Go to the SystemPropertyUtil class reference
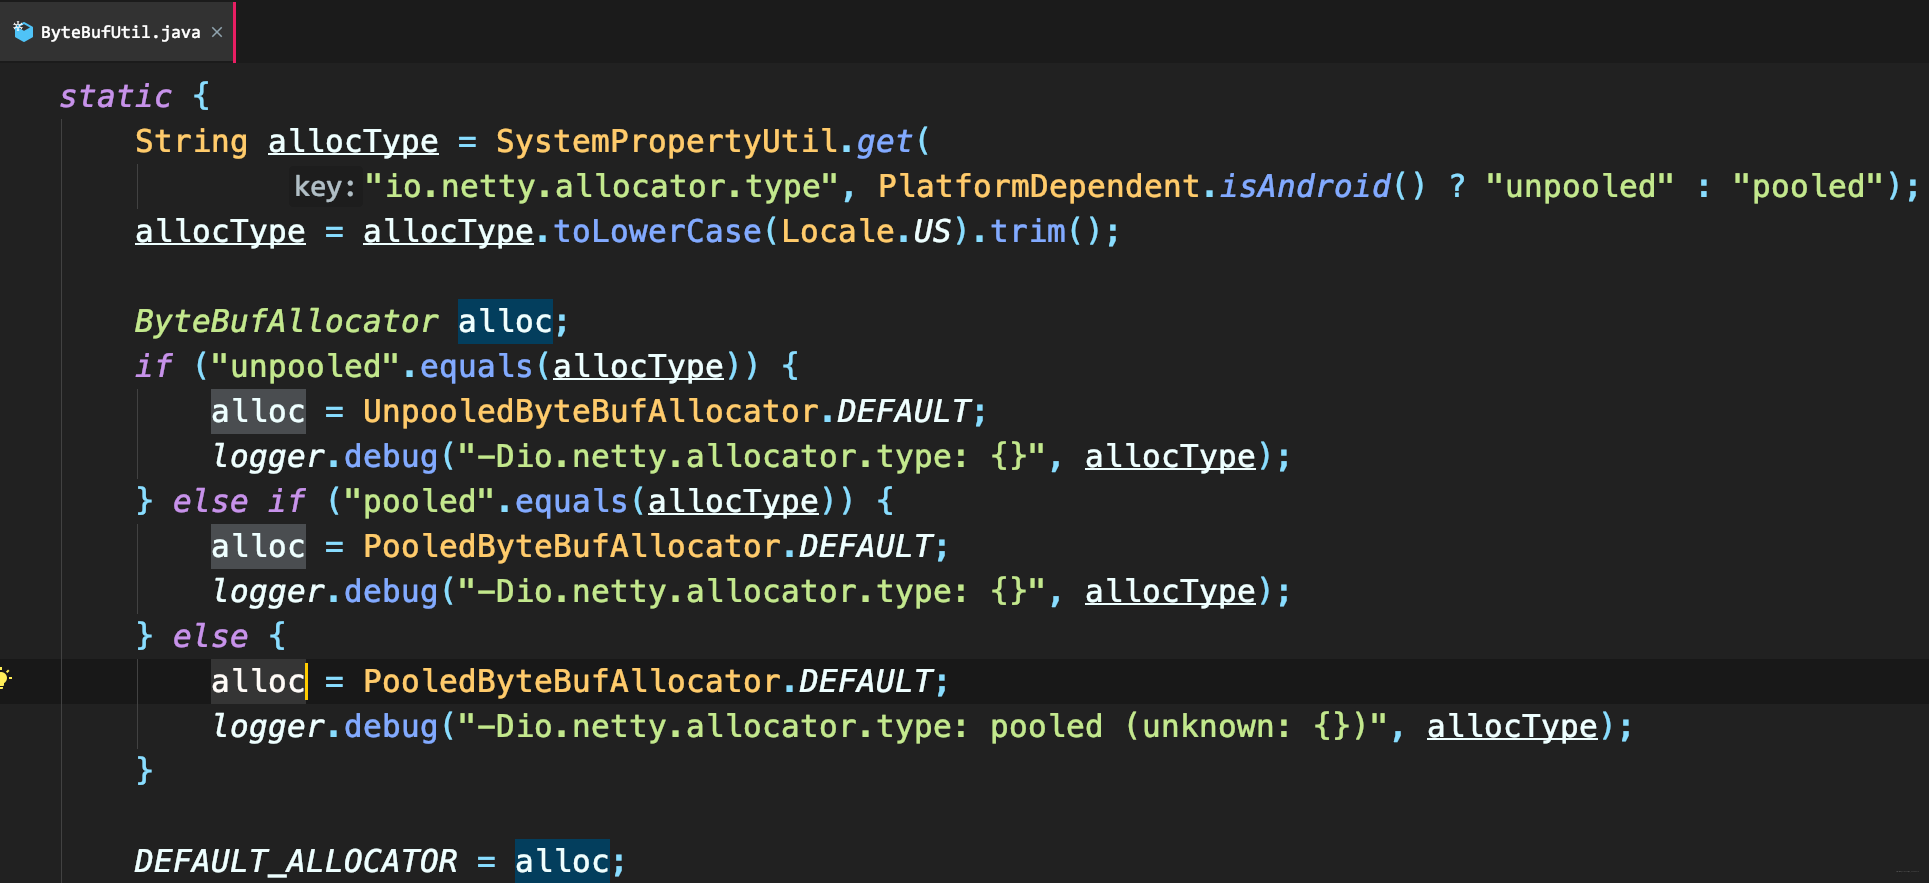 pos(666,142)
